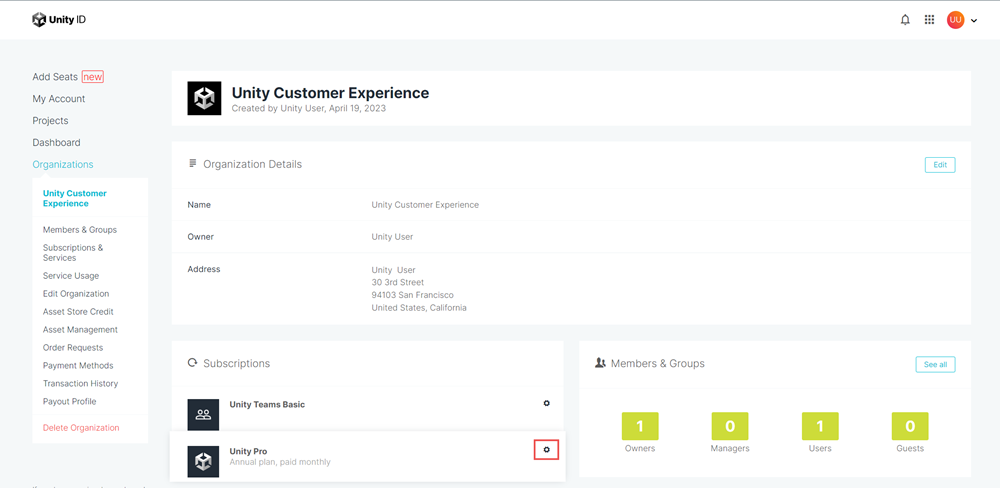The image size is (1000, 488).
Task: Click the UU user avatar
Action: pyautogui.click(x=955, y=20)
